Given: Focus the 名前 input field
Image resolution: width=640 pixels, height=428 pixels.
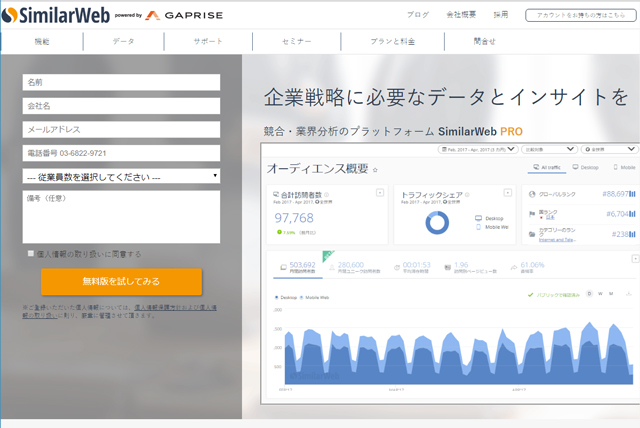Looking at the screenshot, I should 121,82.
